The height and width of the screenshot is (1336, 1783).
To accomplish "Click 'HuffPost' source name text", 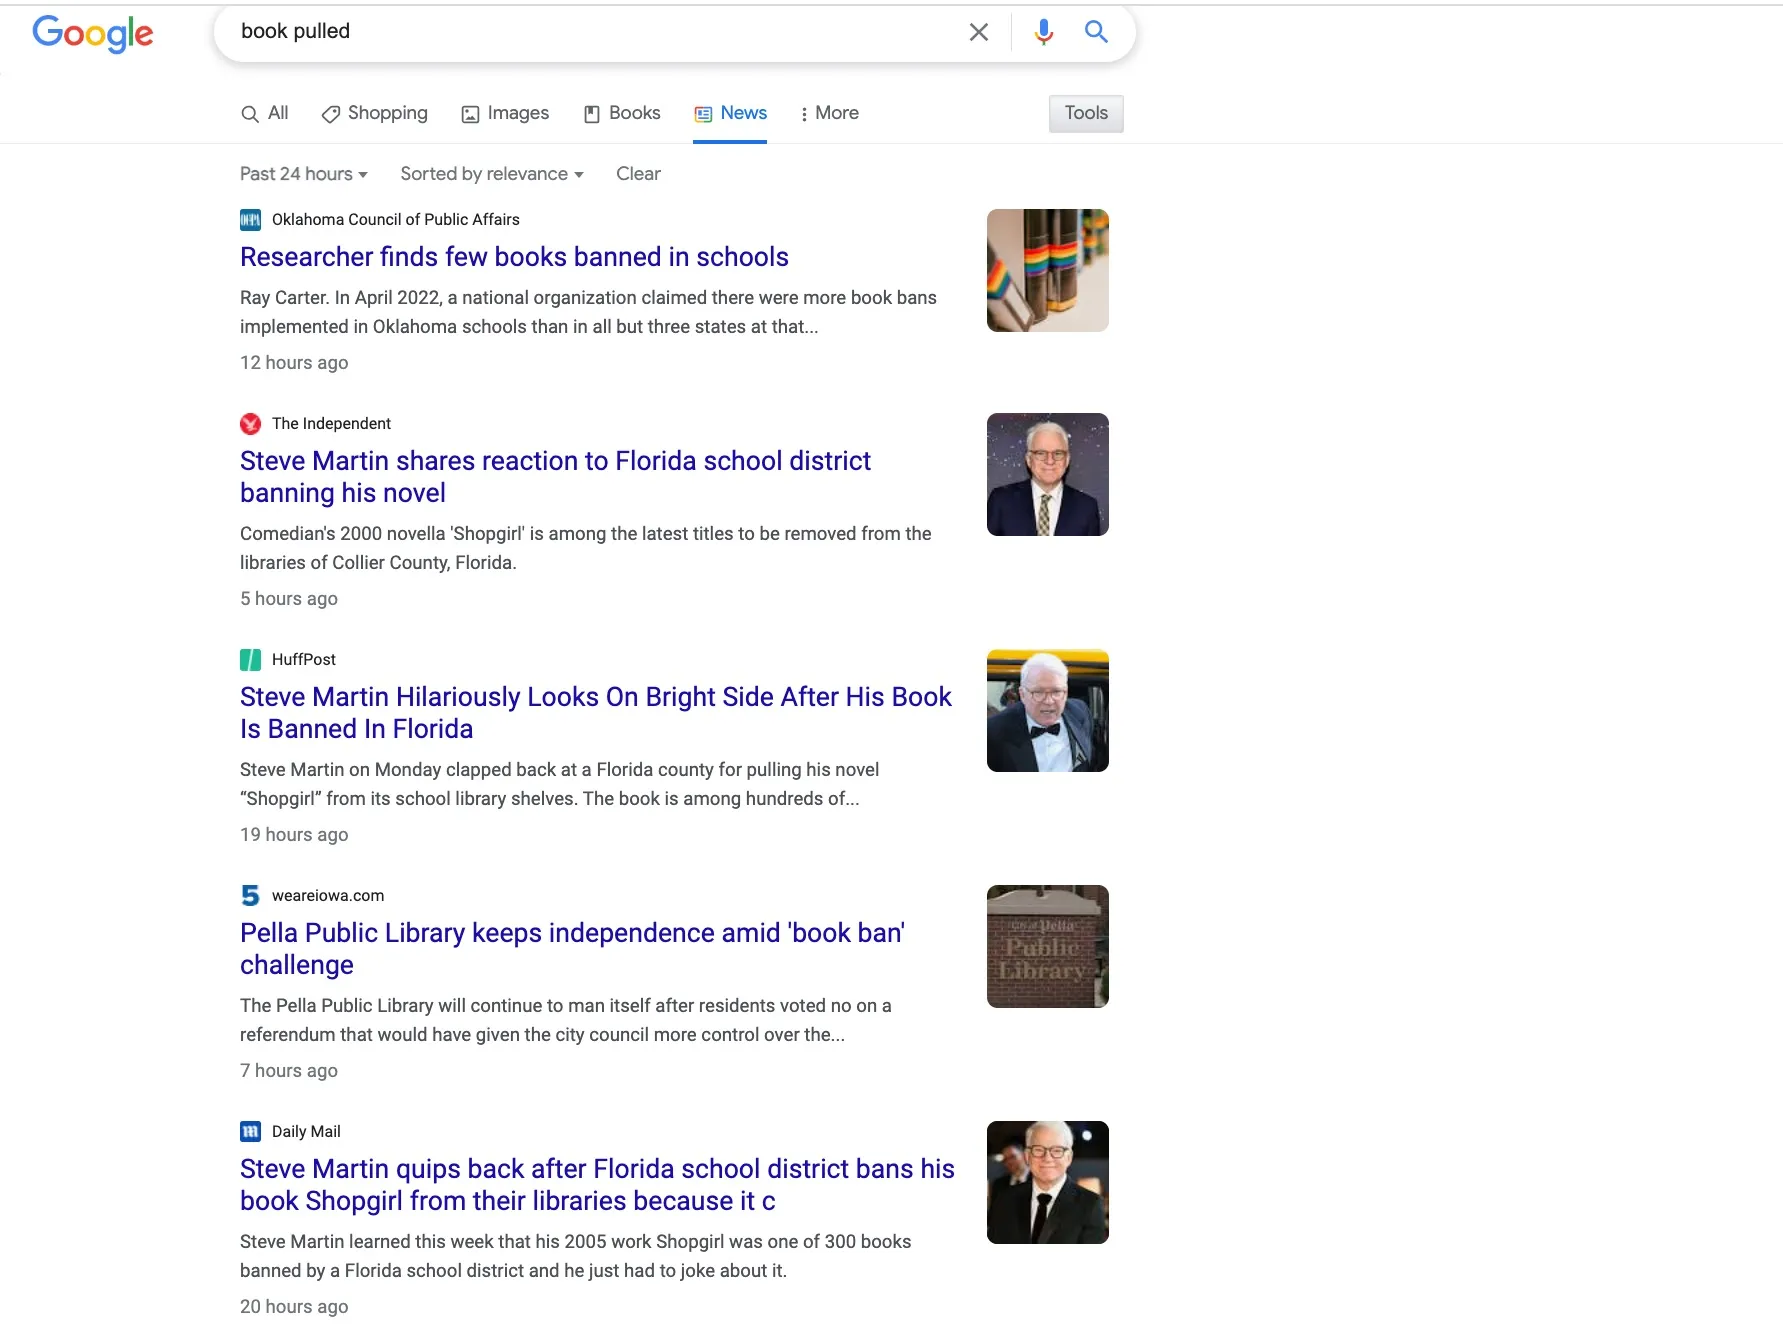I will click(x=304, y=659).
